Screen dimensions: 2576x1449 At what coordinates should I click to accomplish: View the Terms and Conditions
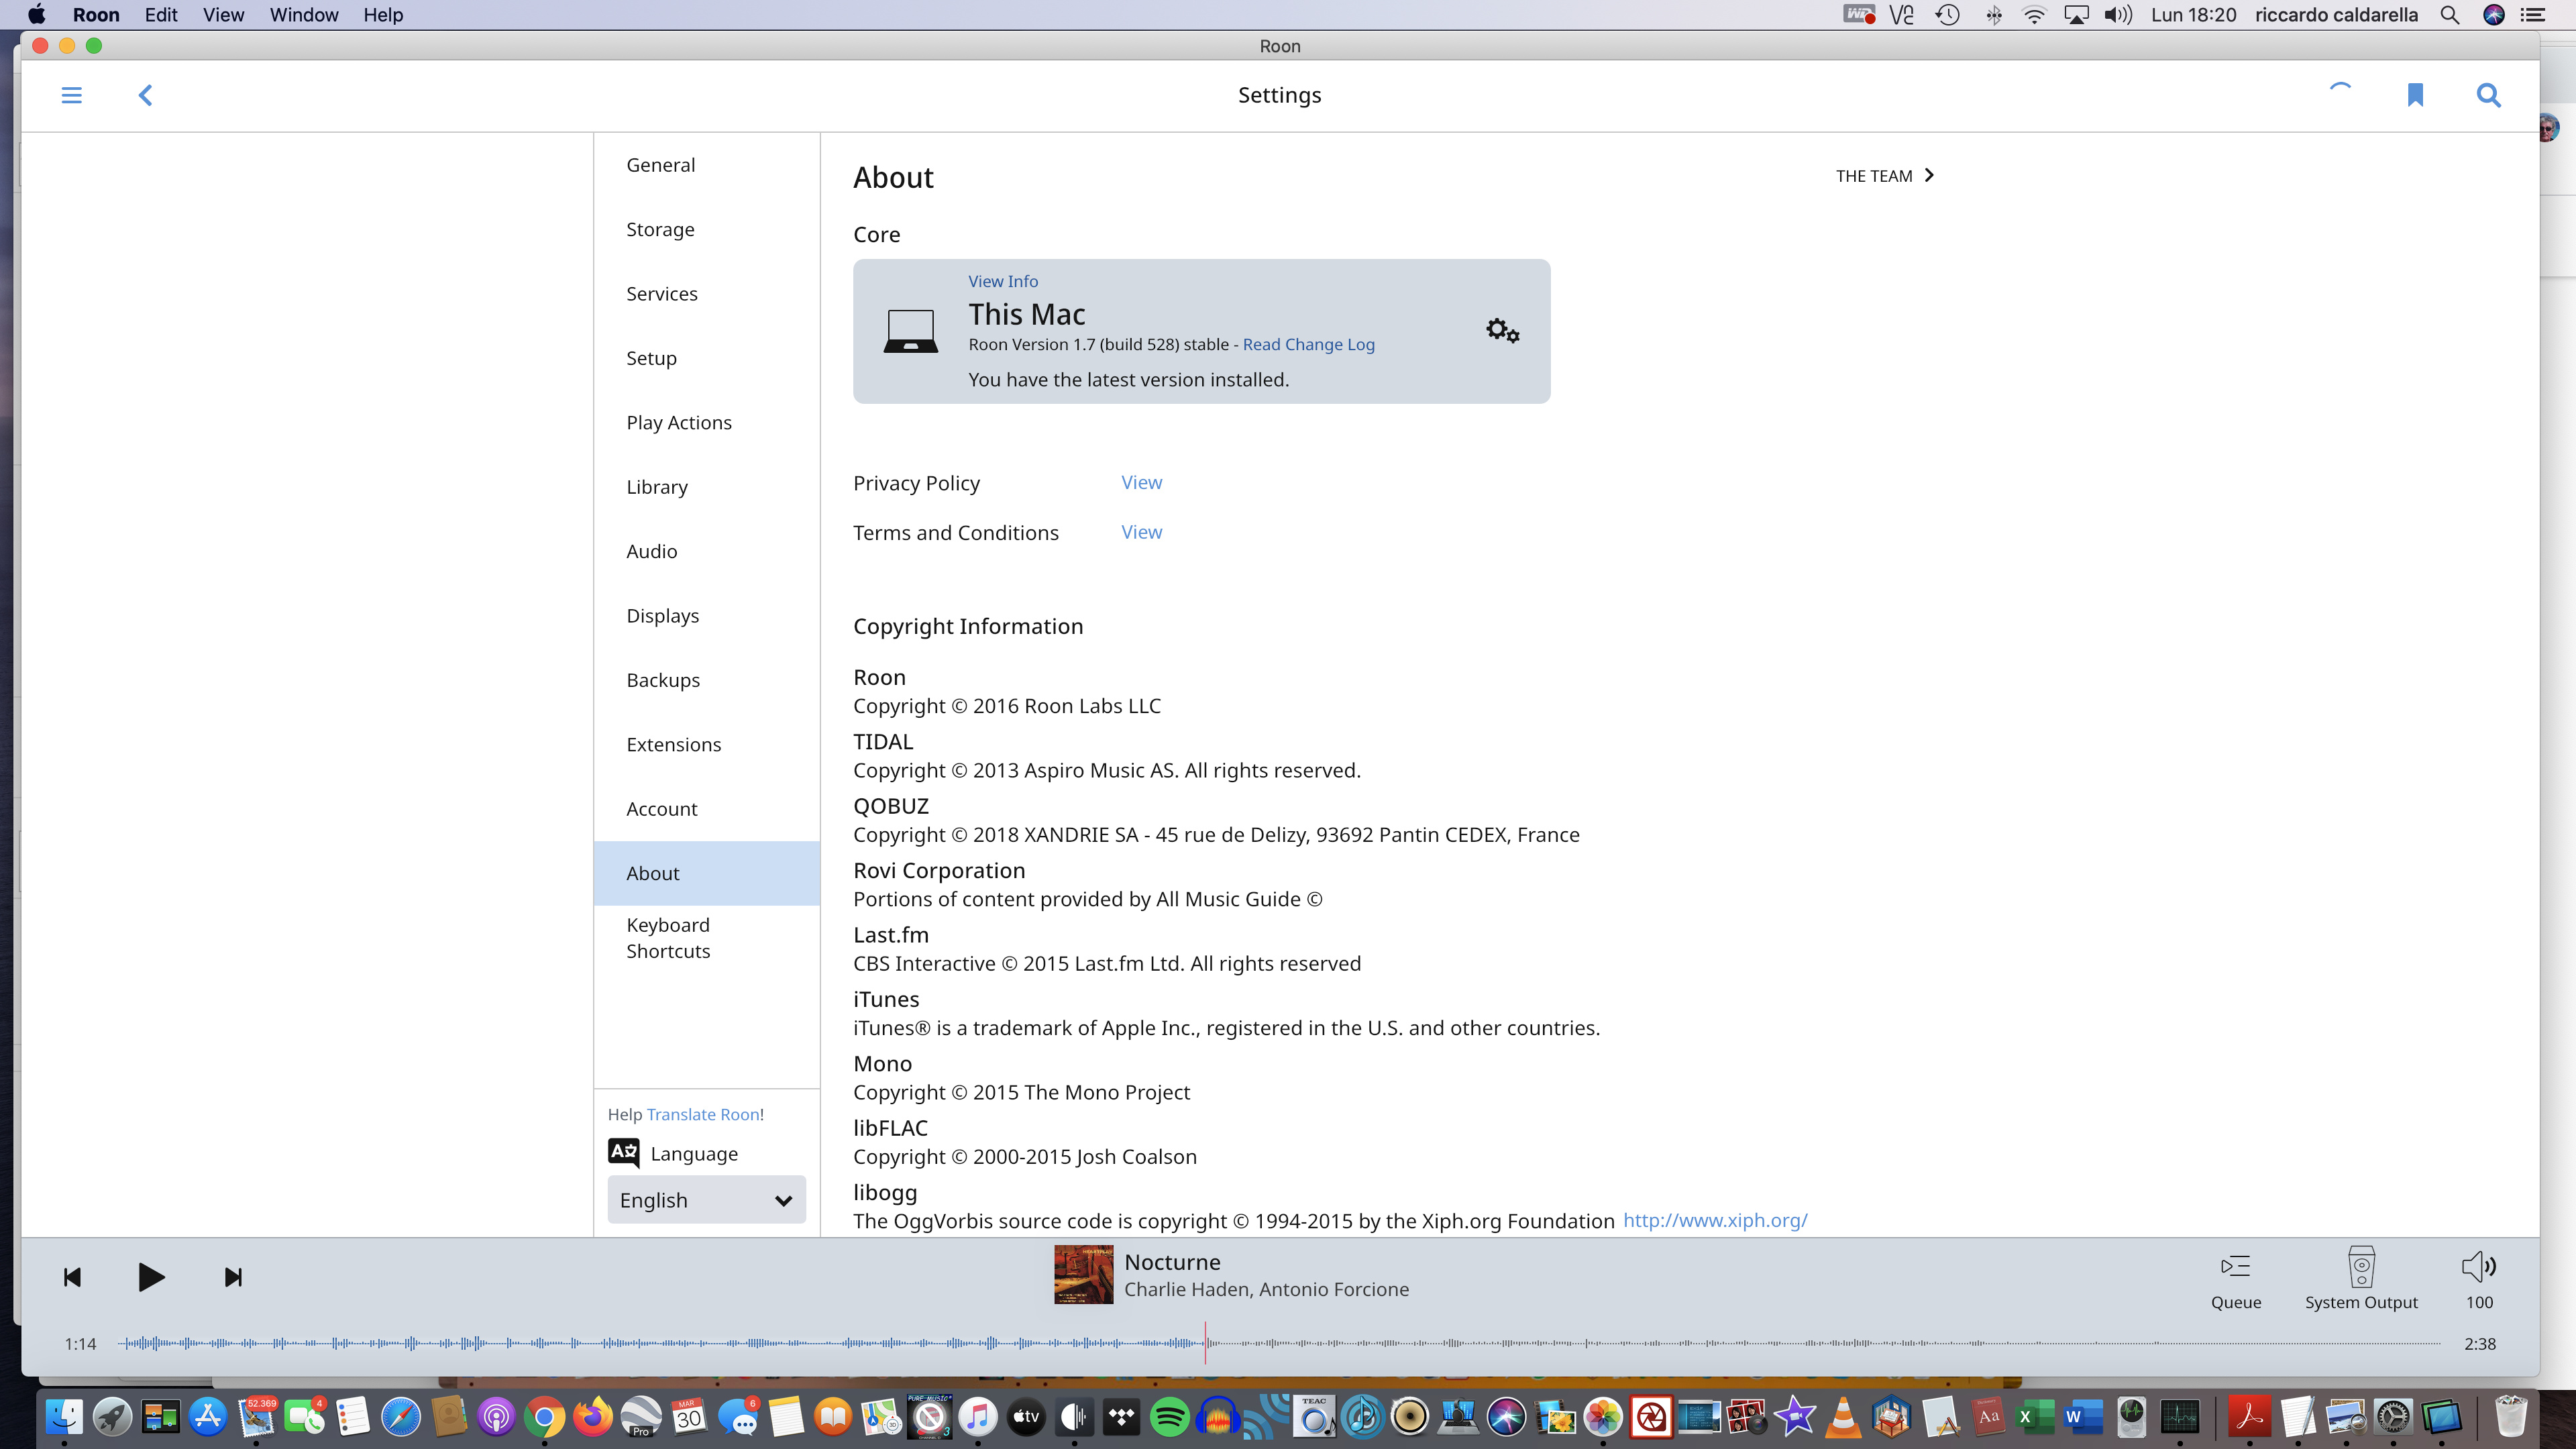pos(1141,532)
